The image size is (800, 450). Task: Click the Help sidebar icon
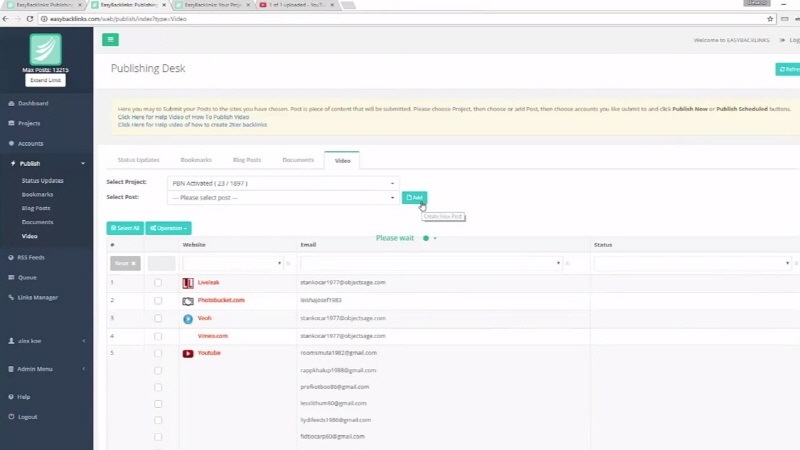11,397
